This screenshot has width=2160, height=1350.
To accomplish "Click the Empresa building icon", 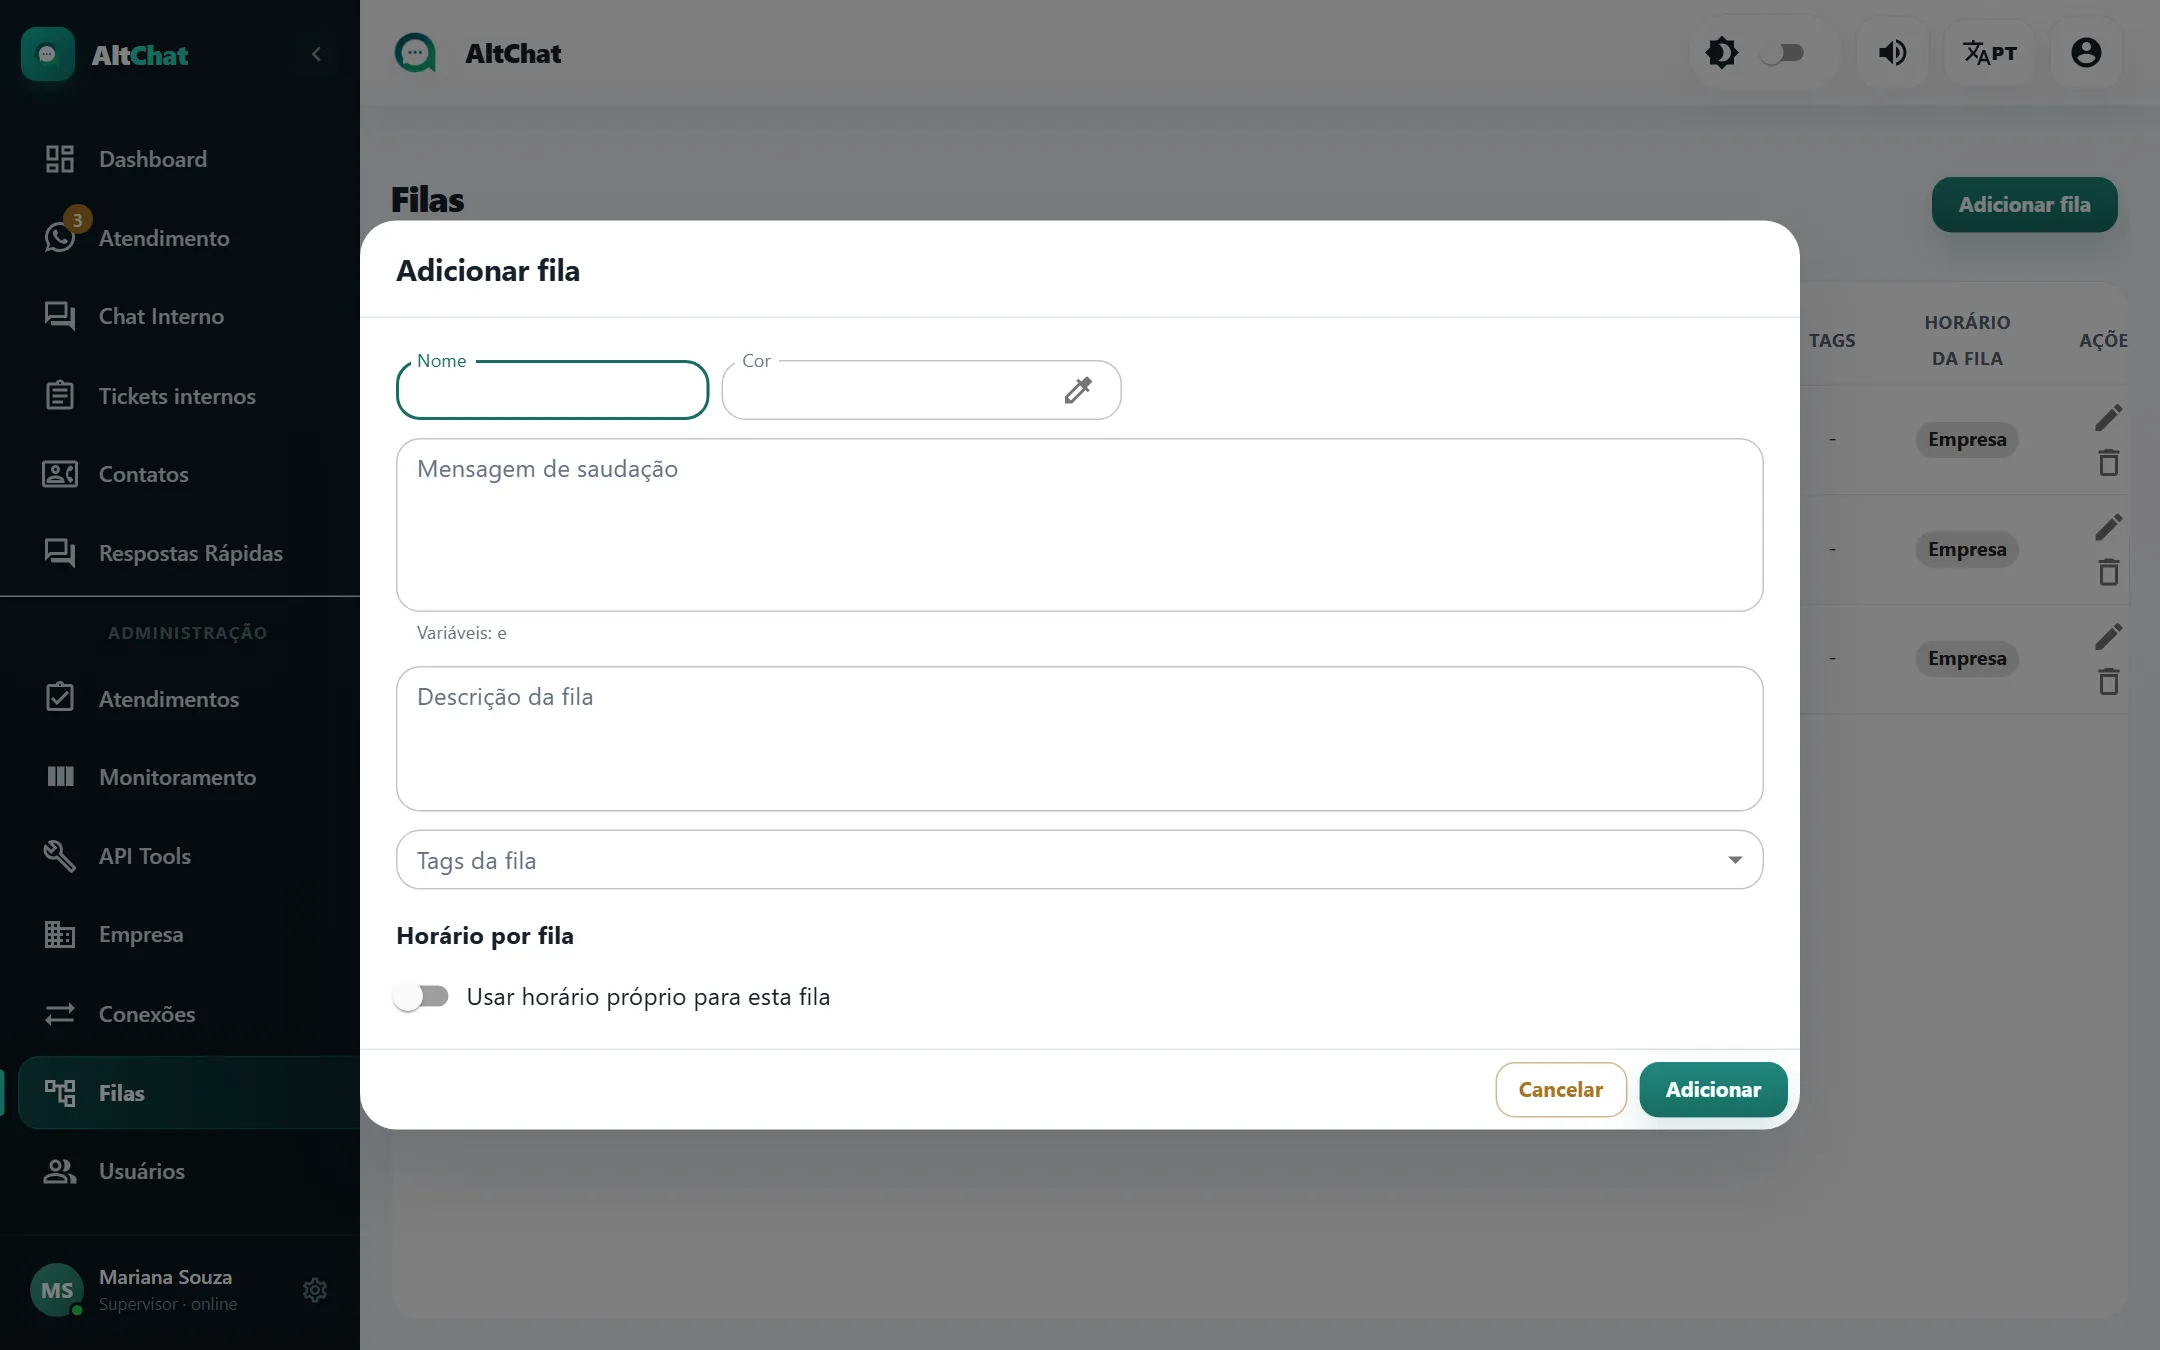I will point(60,934).
